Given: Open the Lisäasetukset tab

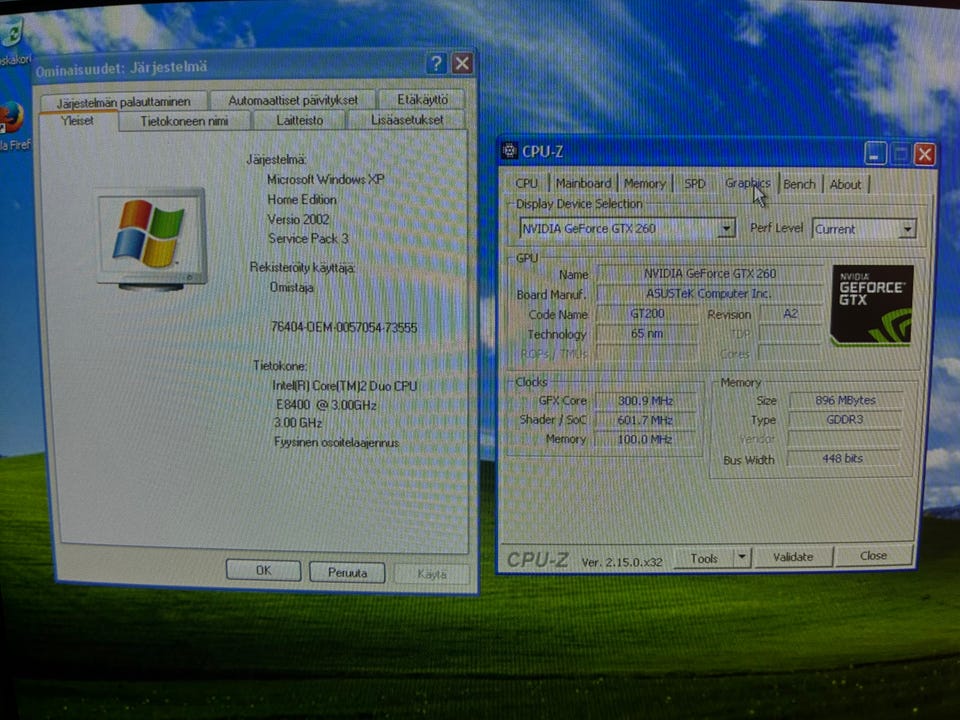Looking at the screenshot, I should (407, 119).
